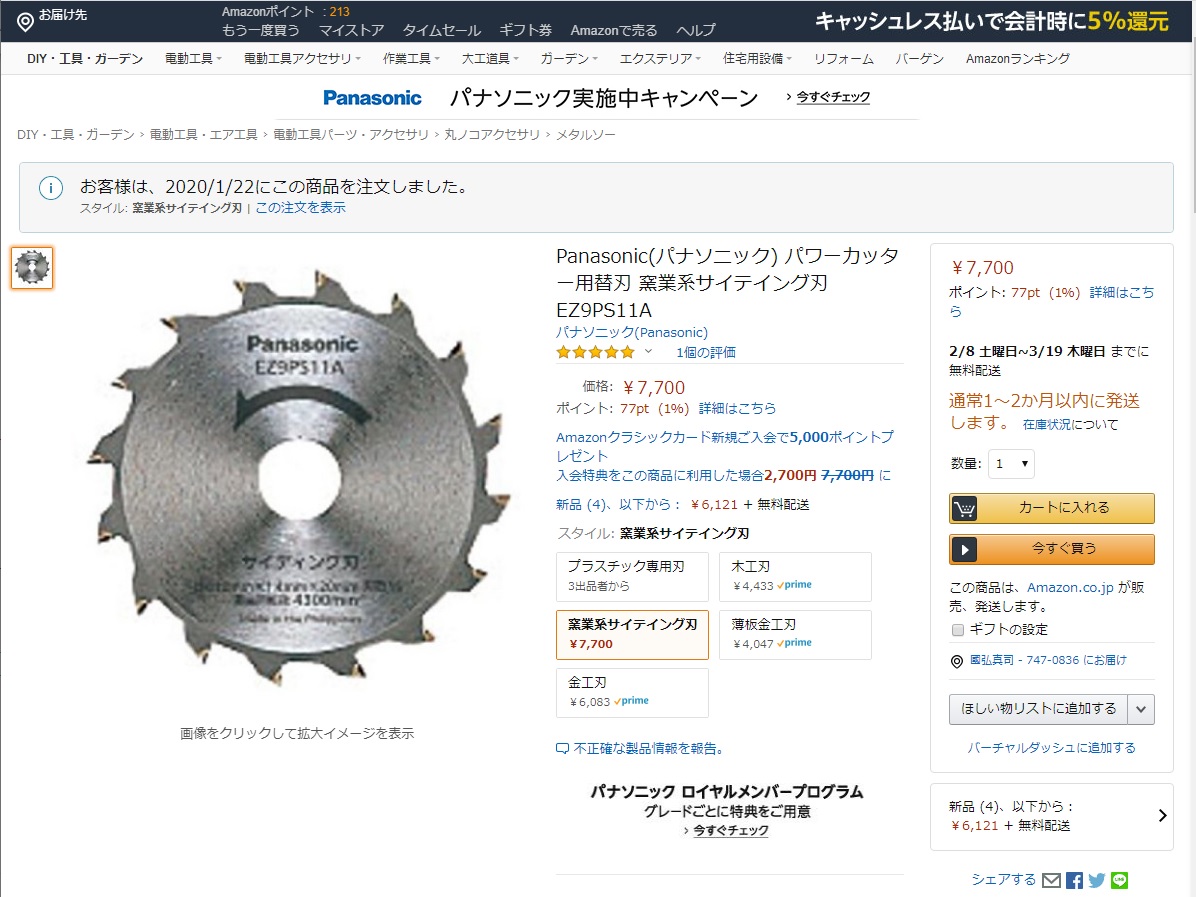This screenshot has width=1196, height=897.
Task: Share product via LINE icon
Action: click(1119, 880)
